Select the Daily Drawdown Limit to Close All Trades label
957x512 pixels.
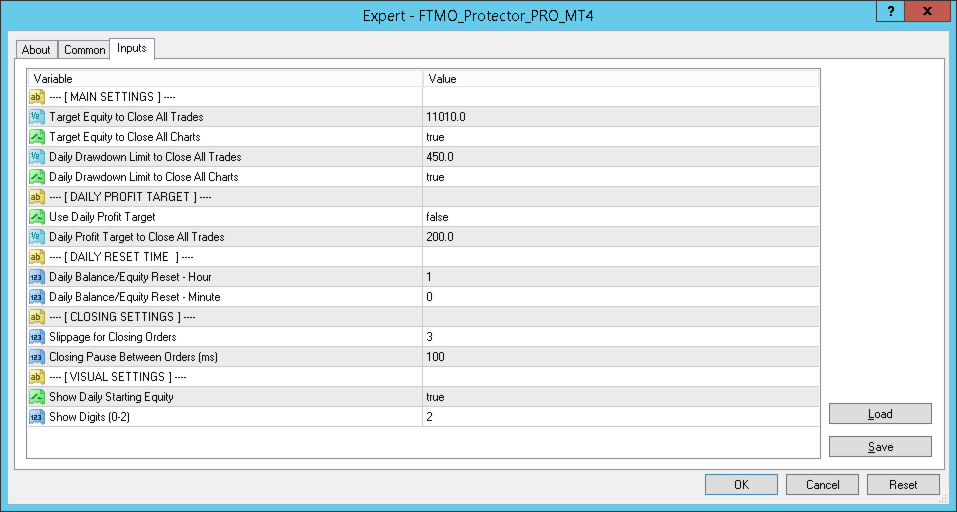pos(145,157)
